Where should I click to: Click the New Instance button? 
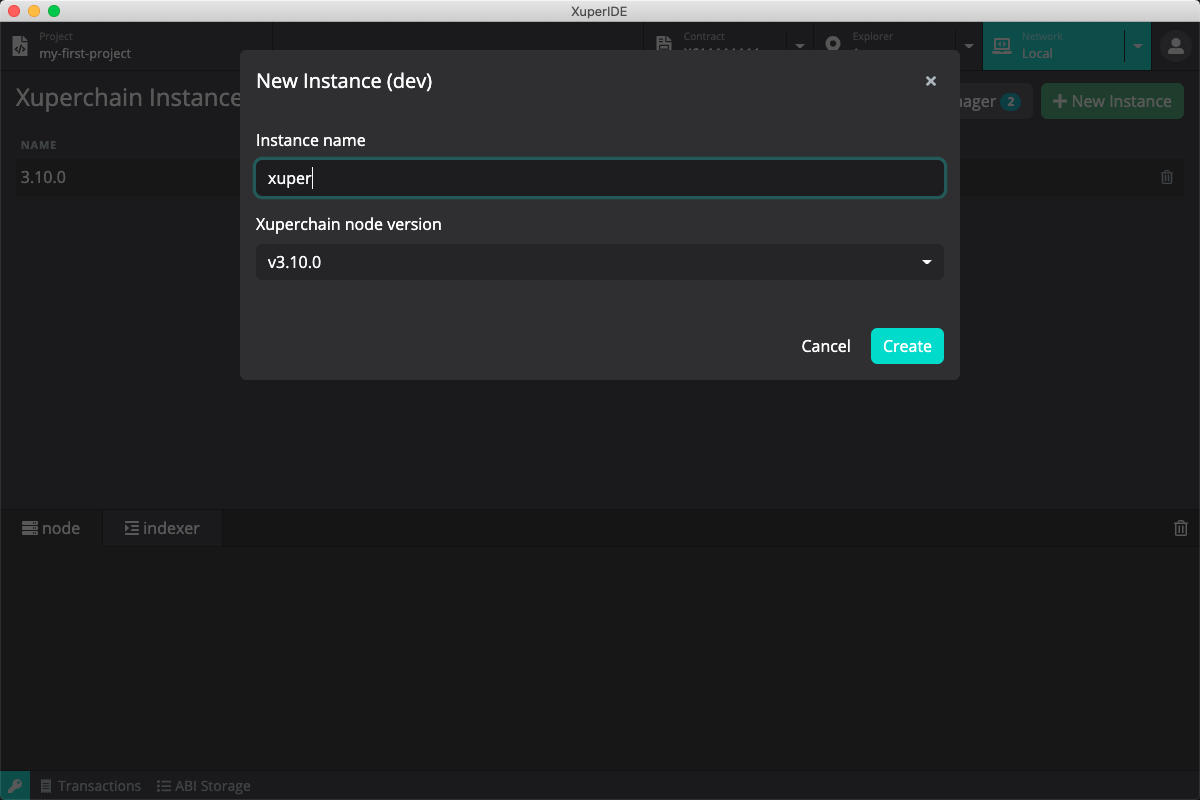(1112, 101)
